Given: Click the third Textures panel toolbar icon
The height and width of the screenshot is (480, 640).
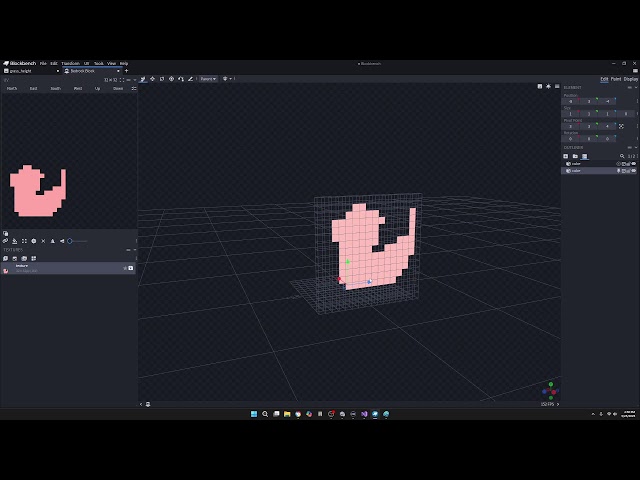Looking at the screenshot, I should (x=24, y=258).
